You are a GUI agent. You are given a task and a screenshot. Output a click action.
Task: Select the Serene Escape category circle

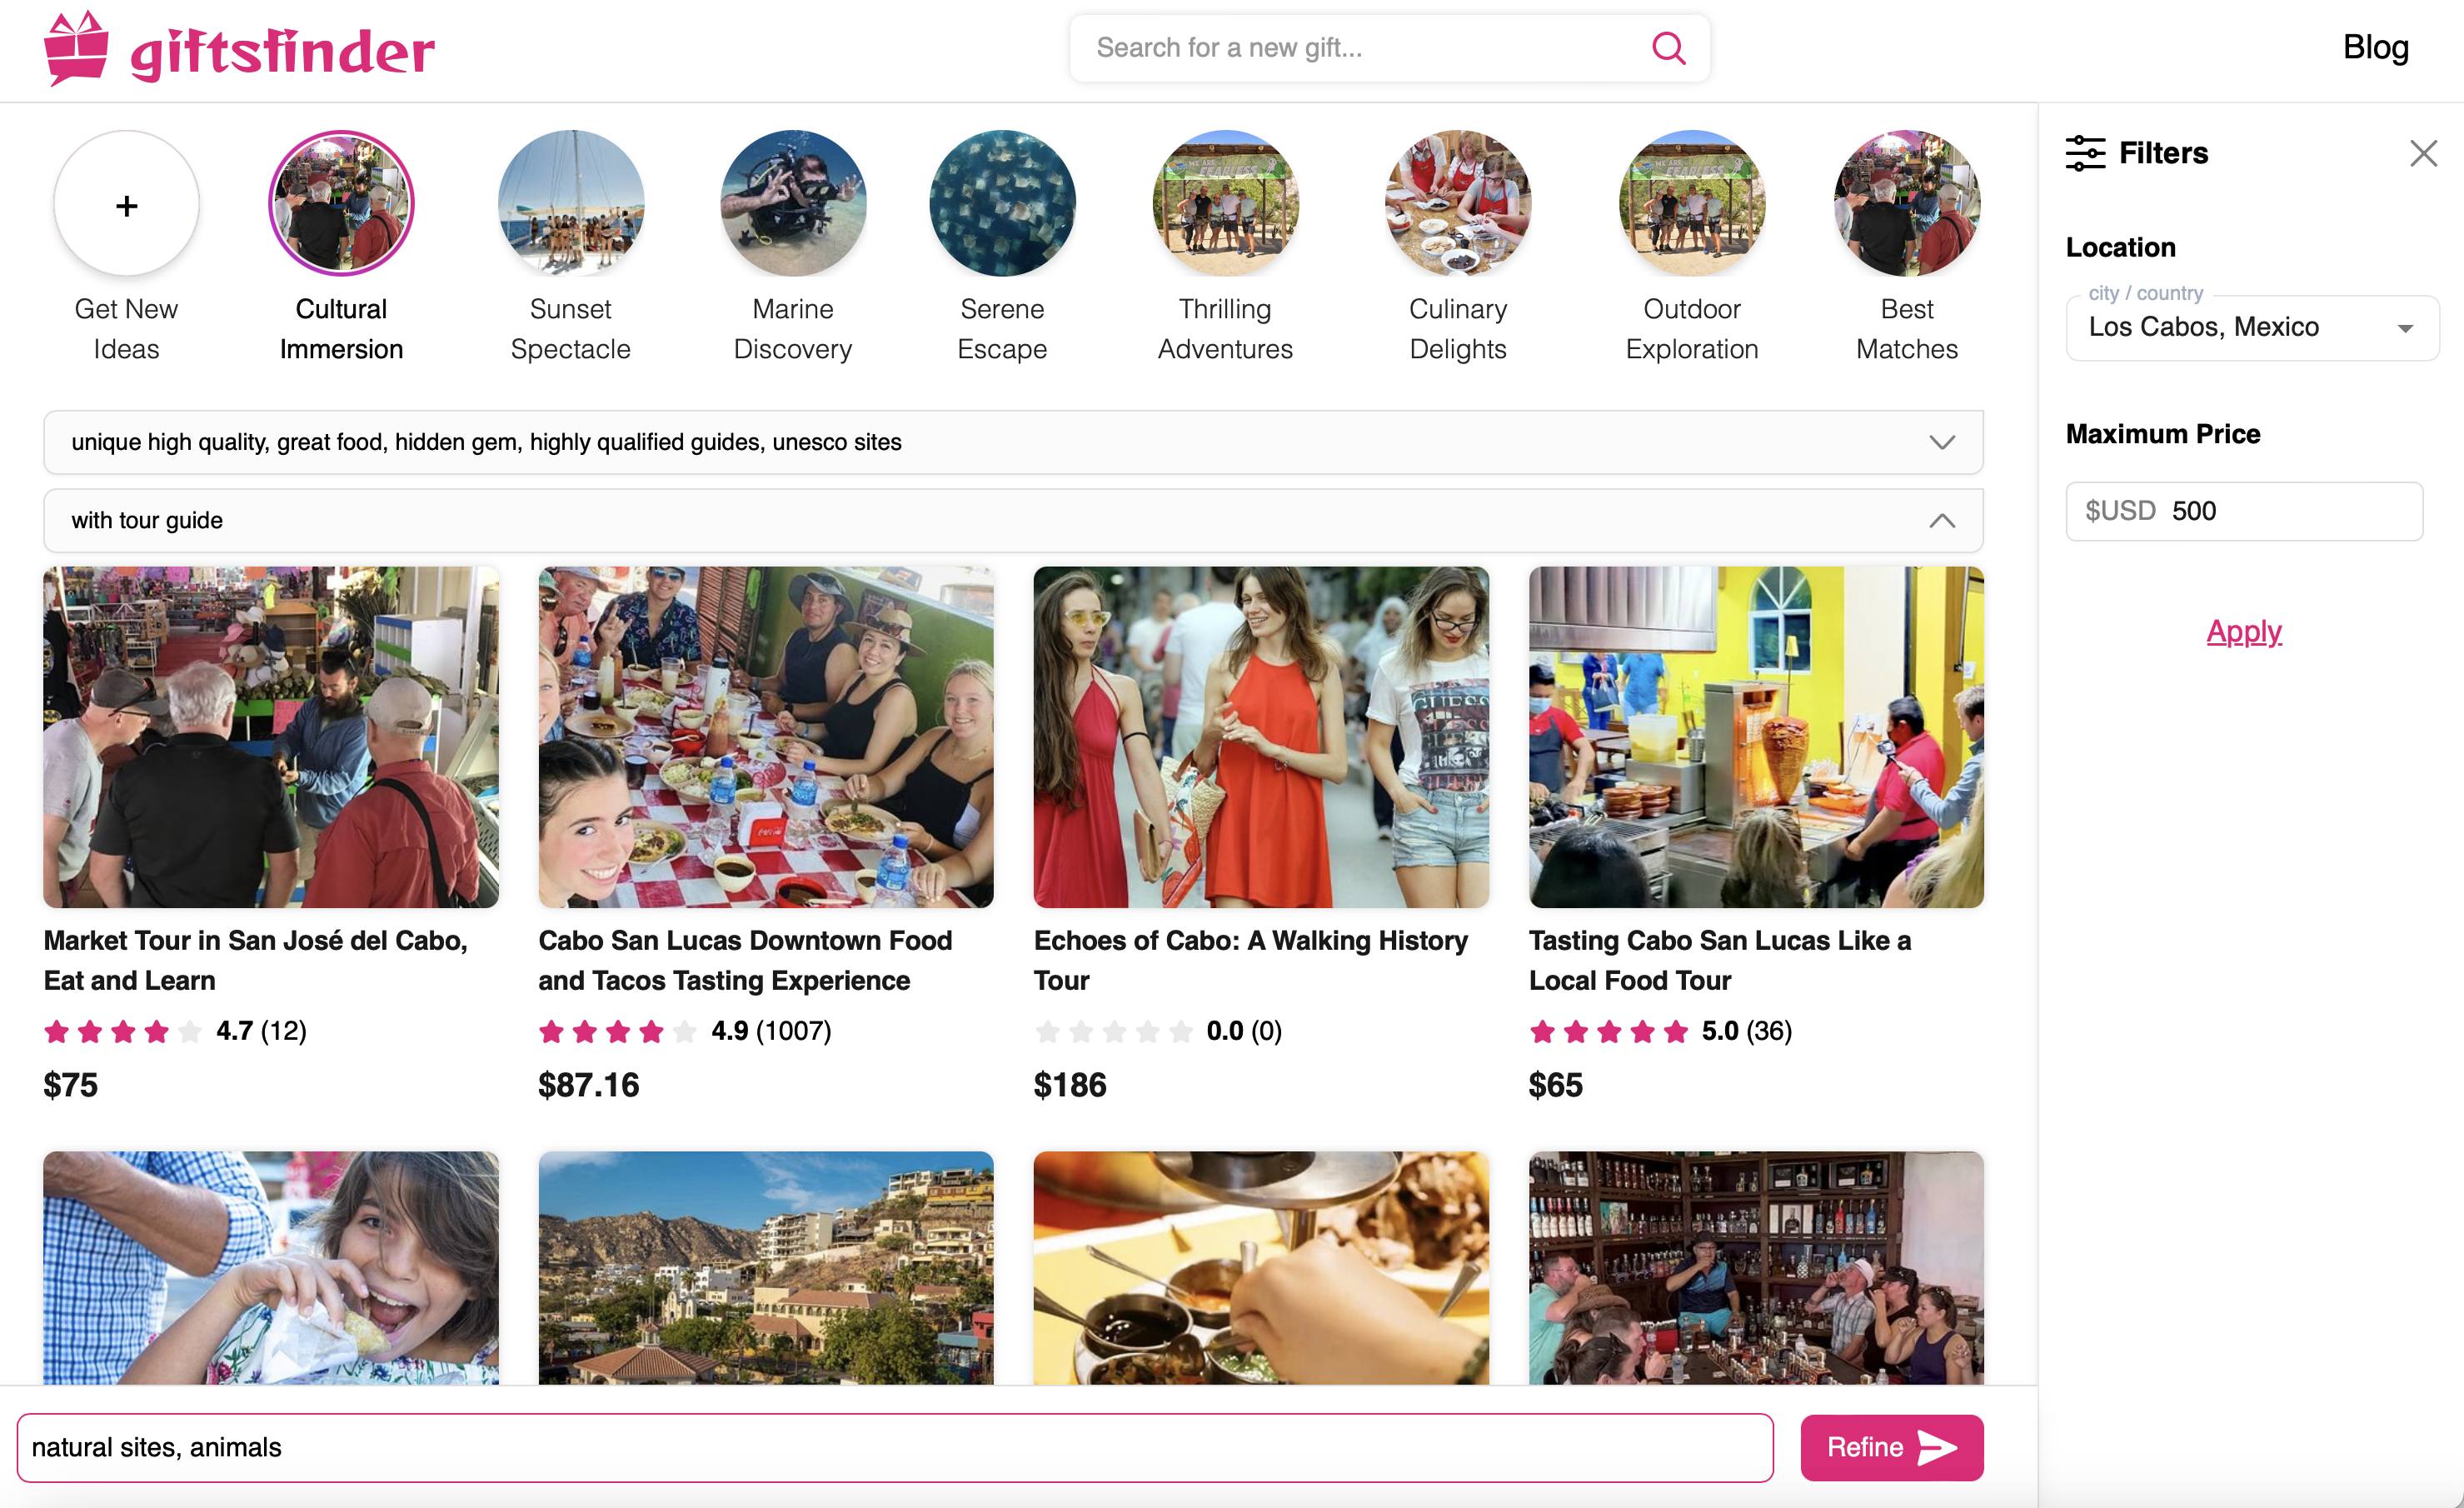coord(1002,203)
